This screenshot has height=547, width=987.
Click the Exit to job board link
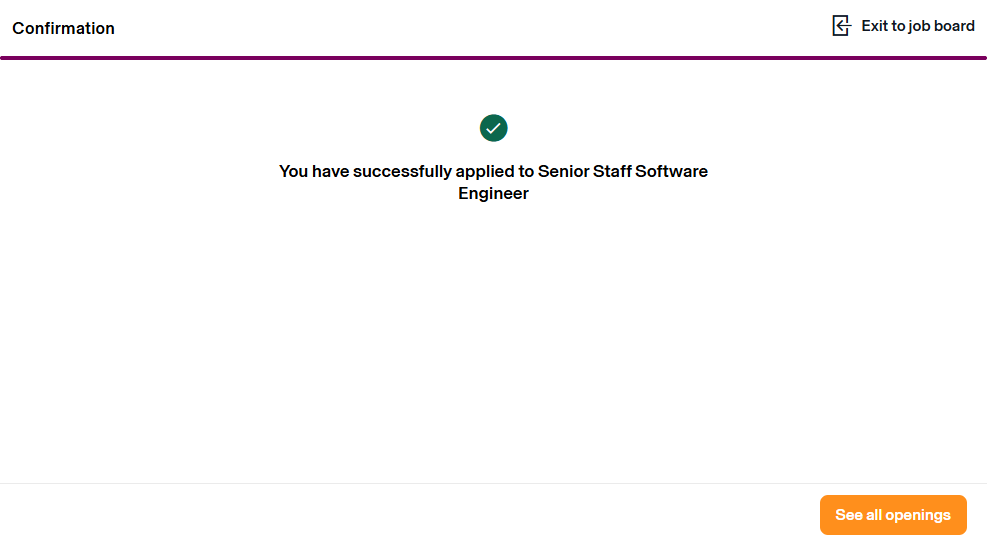click(x=917, y=26)
